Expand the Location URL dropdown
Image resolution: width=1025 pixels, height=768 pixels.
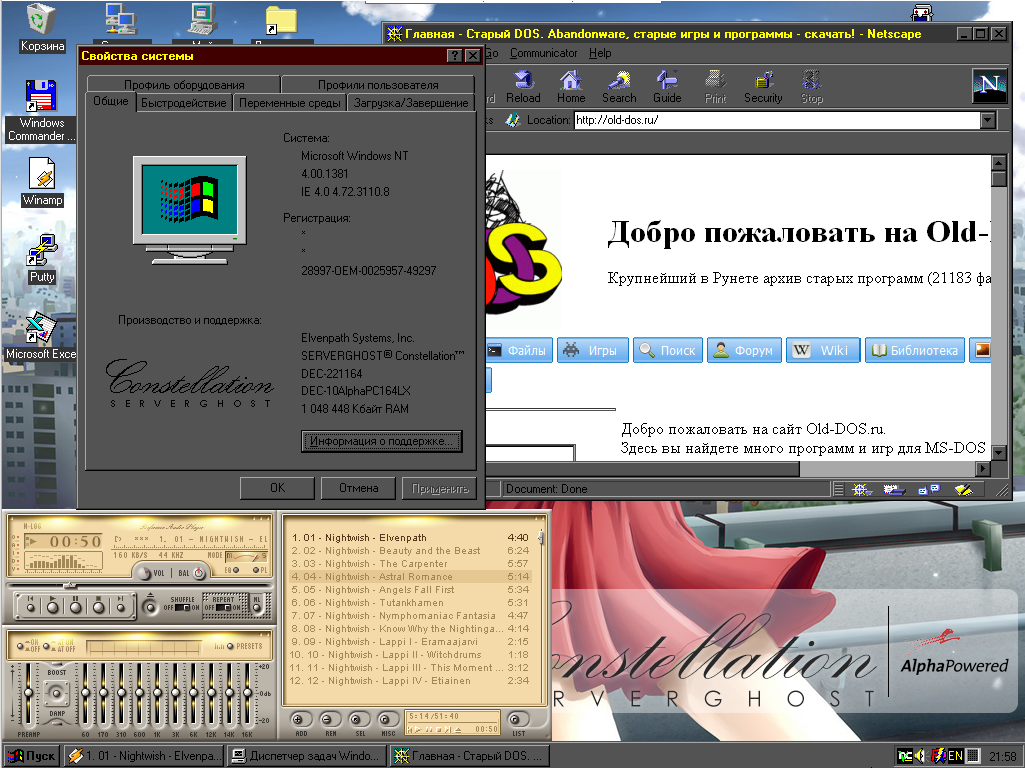point(988,120)
